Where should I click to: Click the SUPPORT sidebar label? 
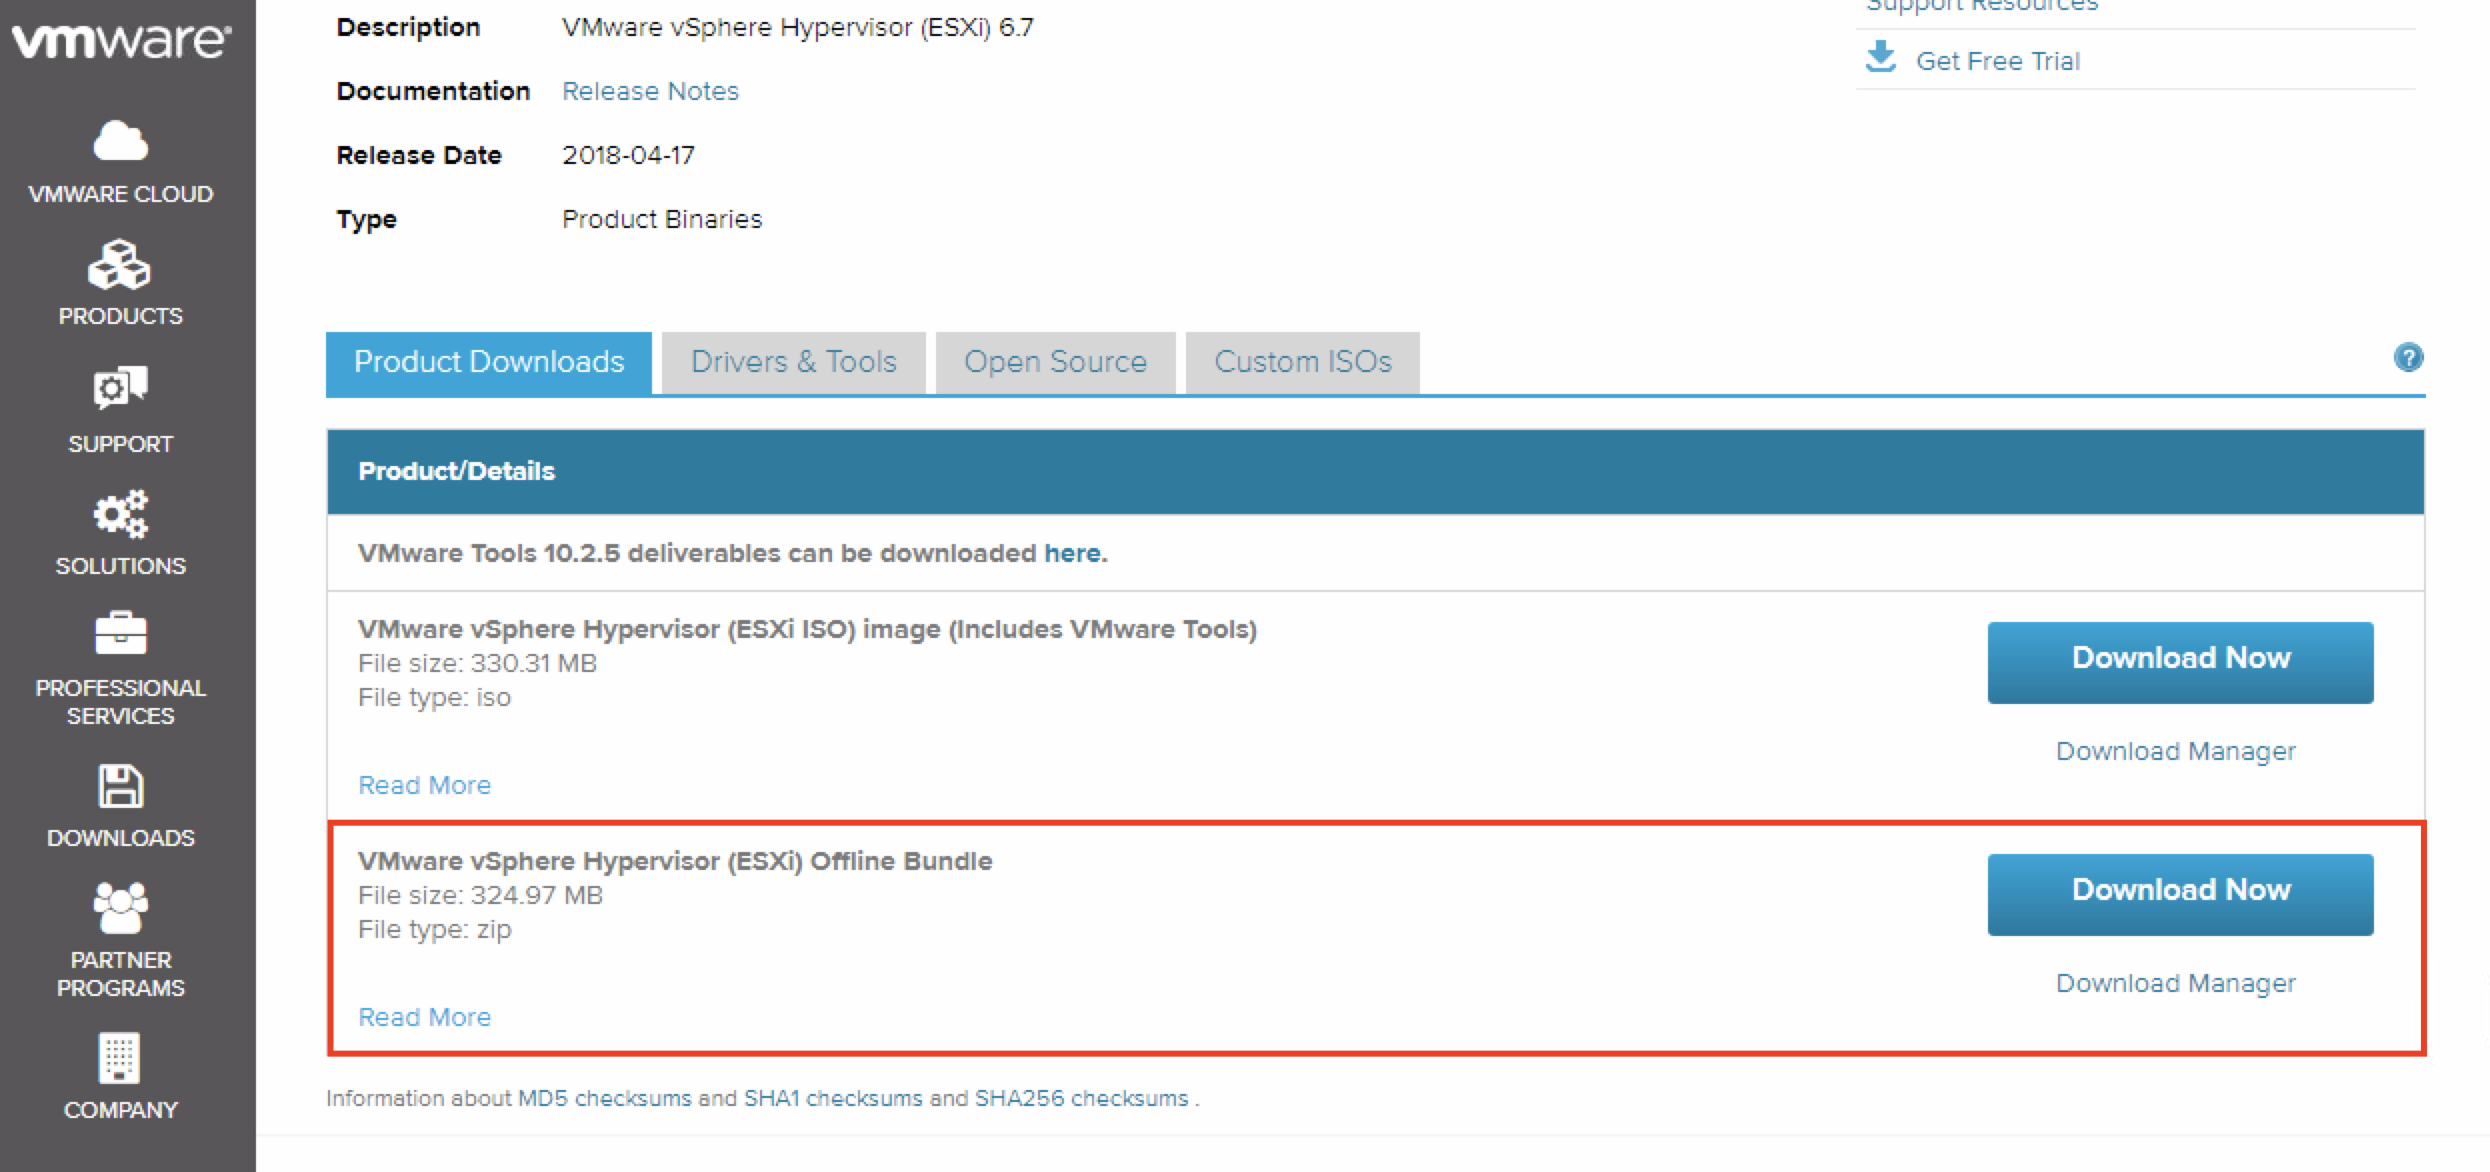(x=121, y=444)
